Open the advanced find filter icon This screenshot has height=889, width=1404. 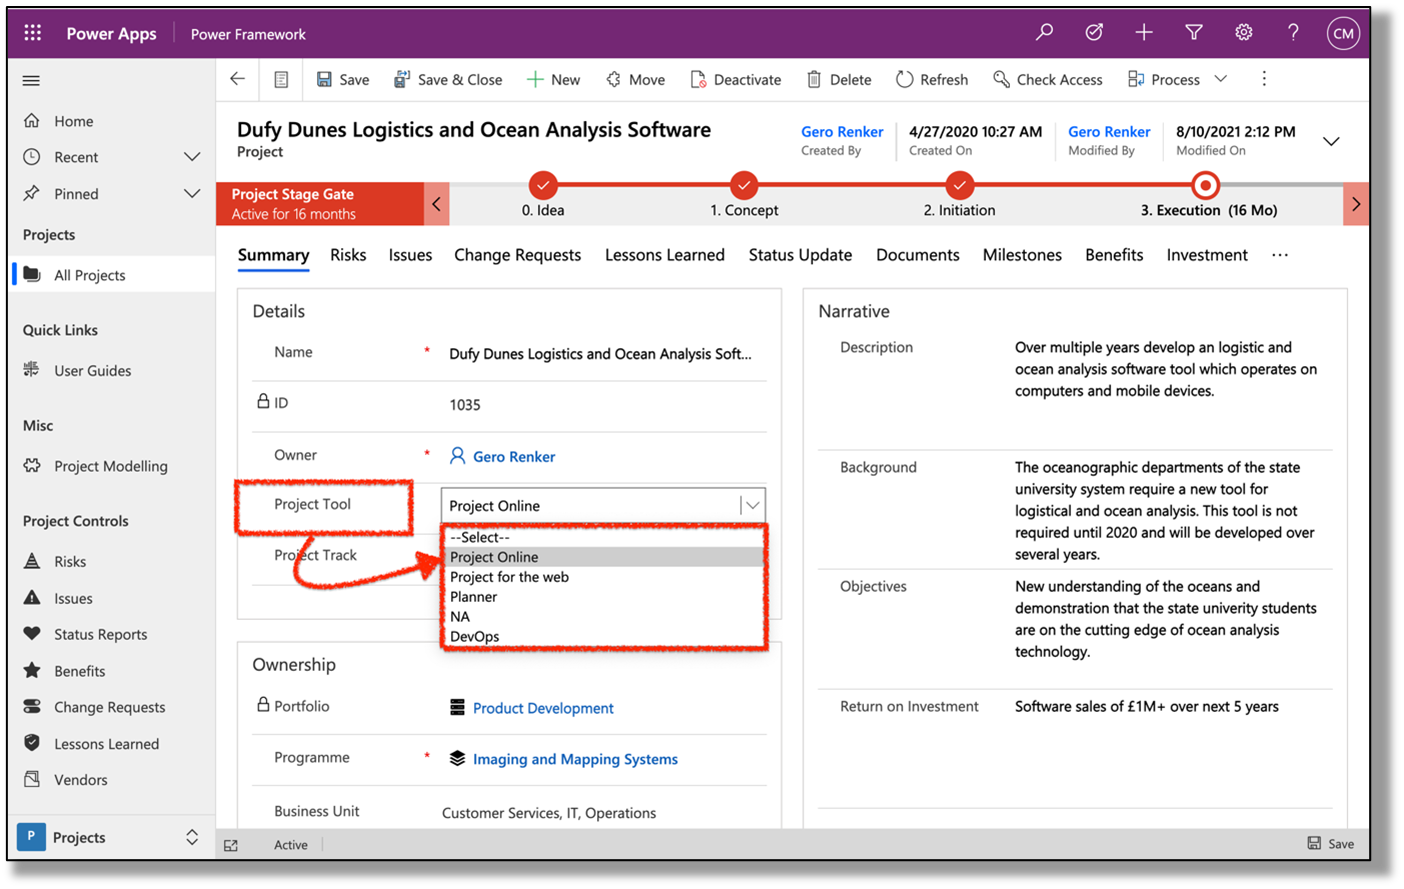(1194, 33)
